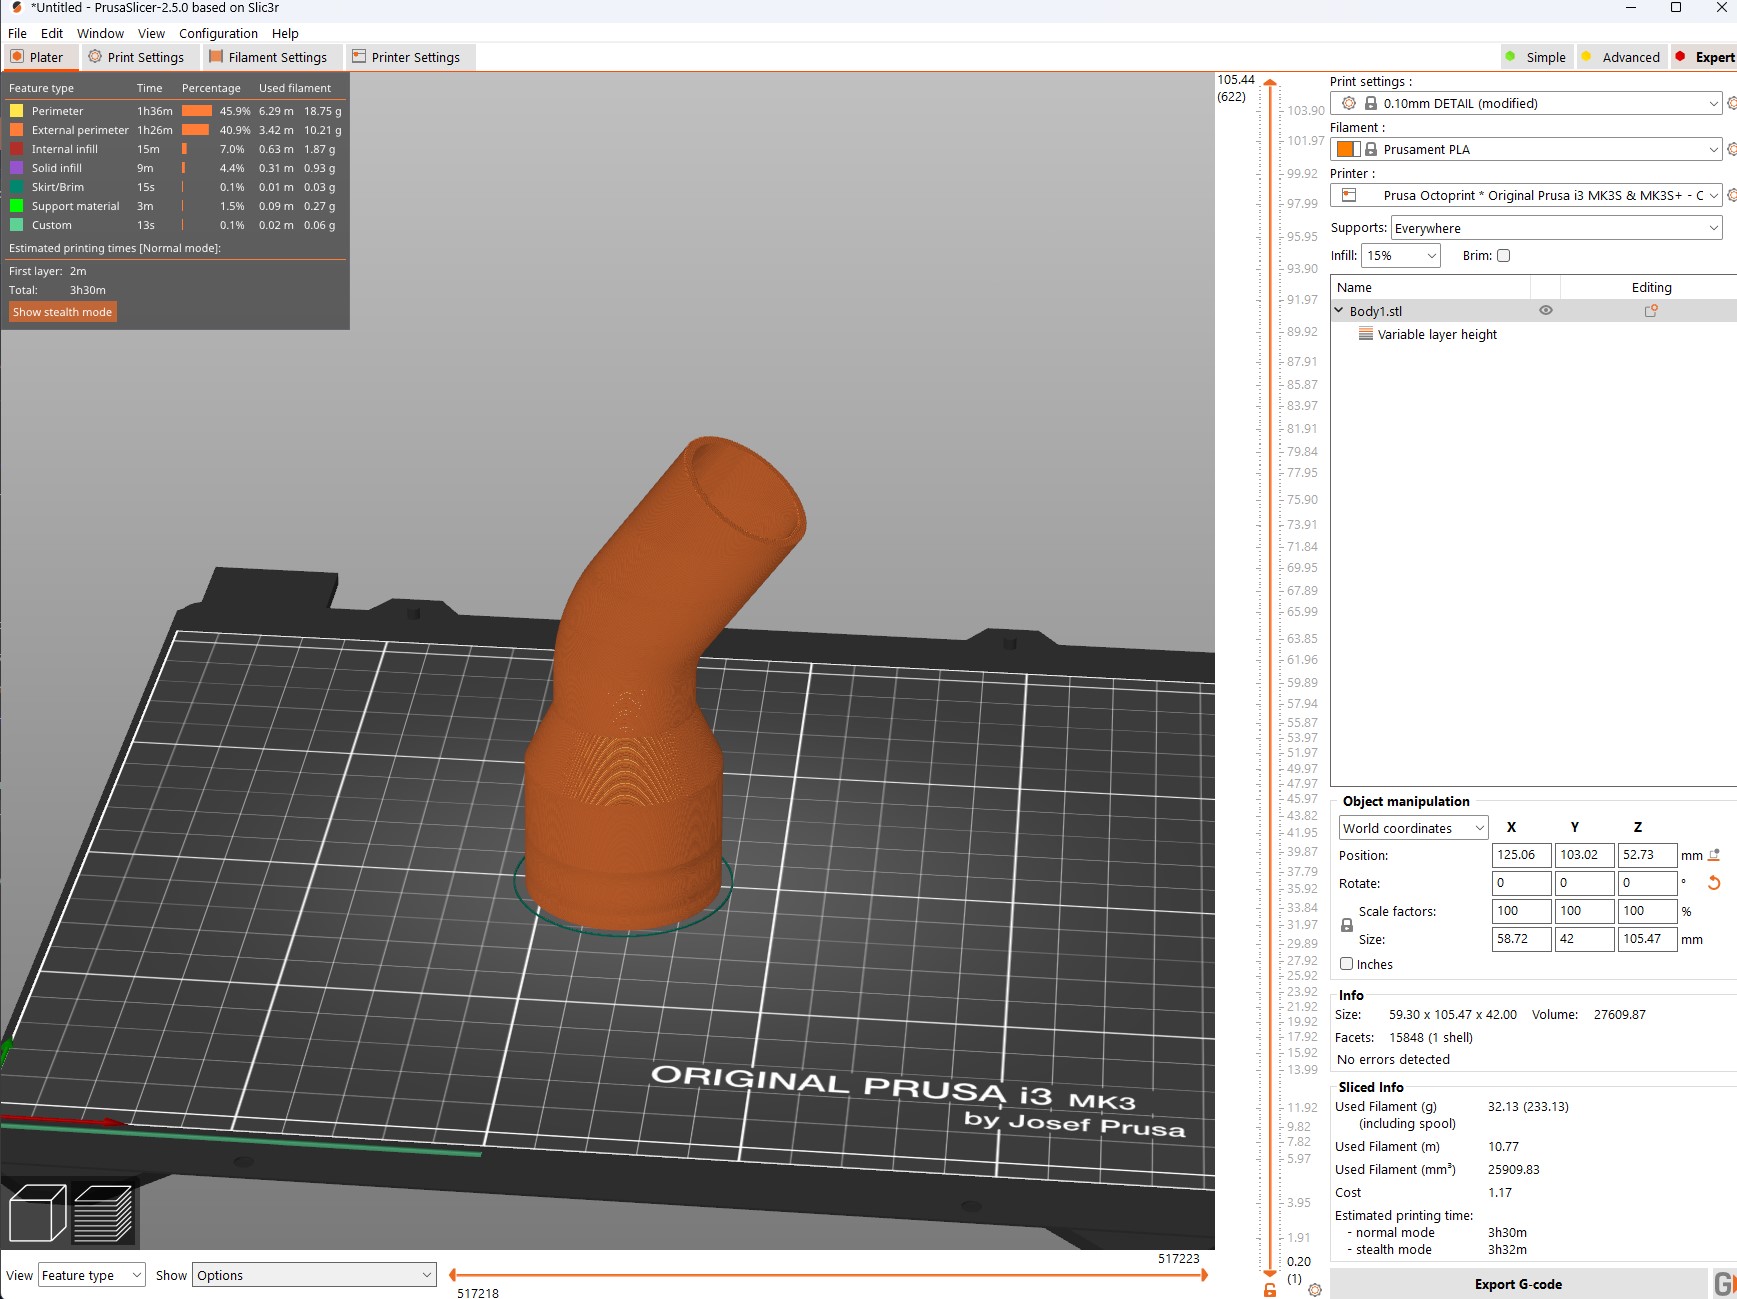Click the lock icon in the Print settings preset

click(1371, 103)
